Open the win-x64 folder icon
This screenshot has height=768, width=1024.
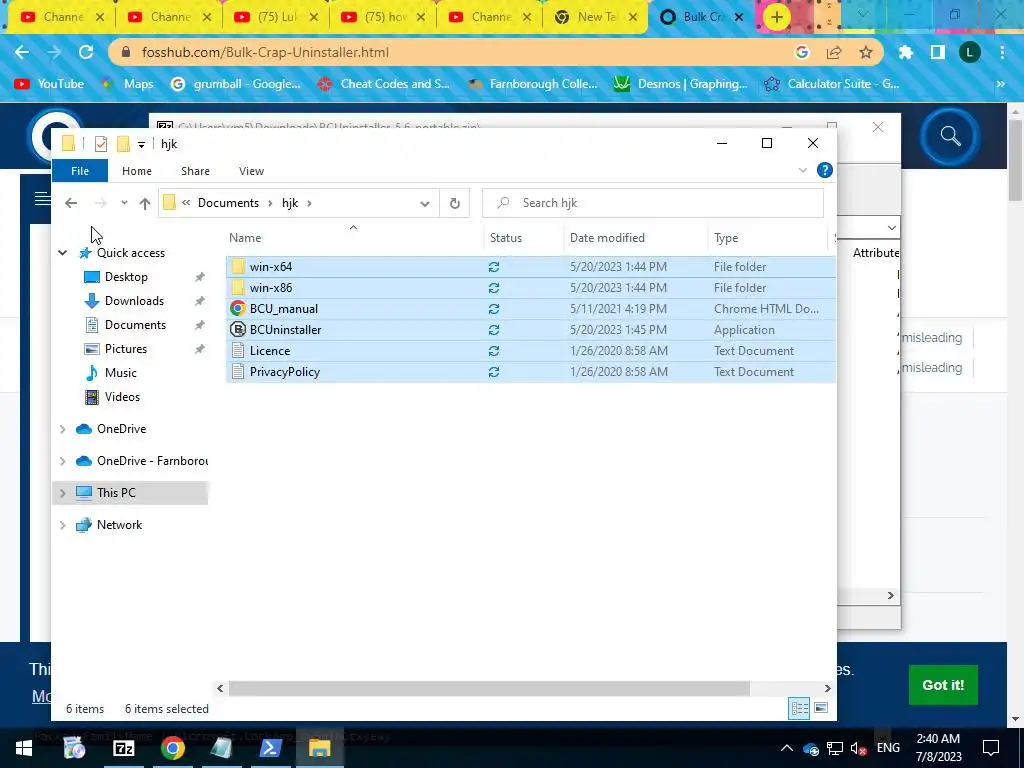click(x=238, y=266)
